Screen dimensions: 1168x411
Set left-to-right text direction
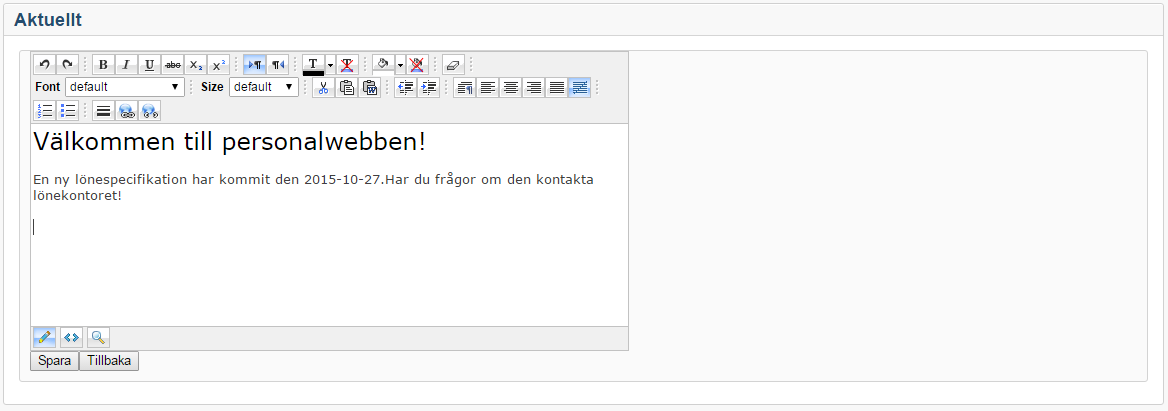click(x=255, y=64)
